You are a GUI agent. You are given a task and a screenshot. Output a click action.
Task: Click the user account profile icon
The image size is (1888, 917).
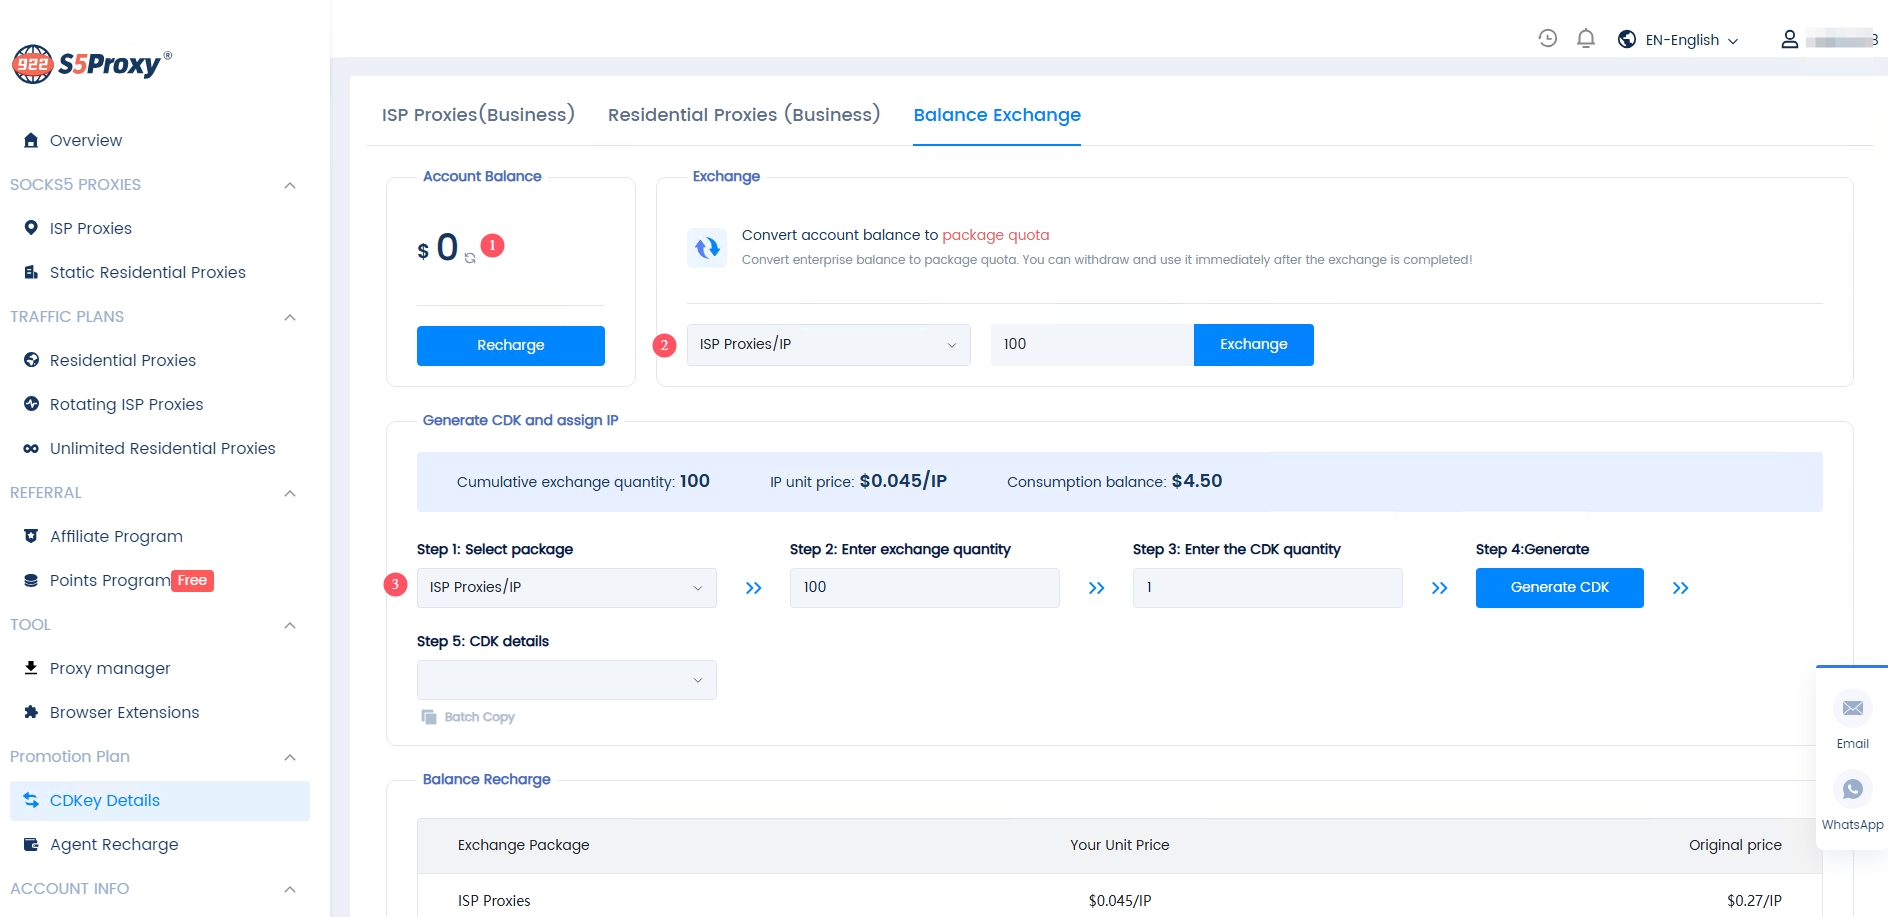[x=1789, y=40]
